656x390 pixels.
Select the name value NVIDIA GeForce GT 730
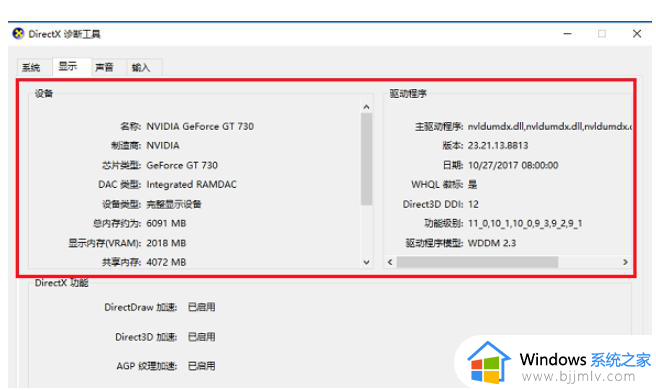coord(200,126)
